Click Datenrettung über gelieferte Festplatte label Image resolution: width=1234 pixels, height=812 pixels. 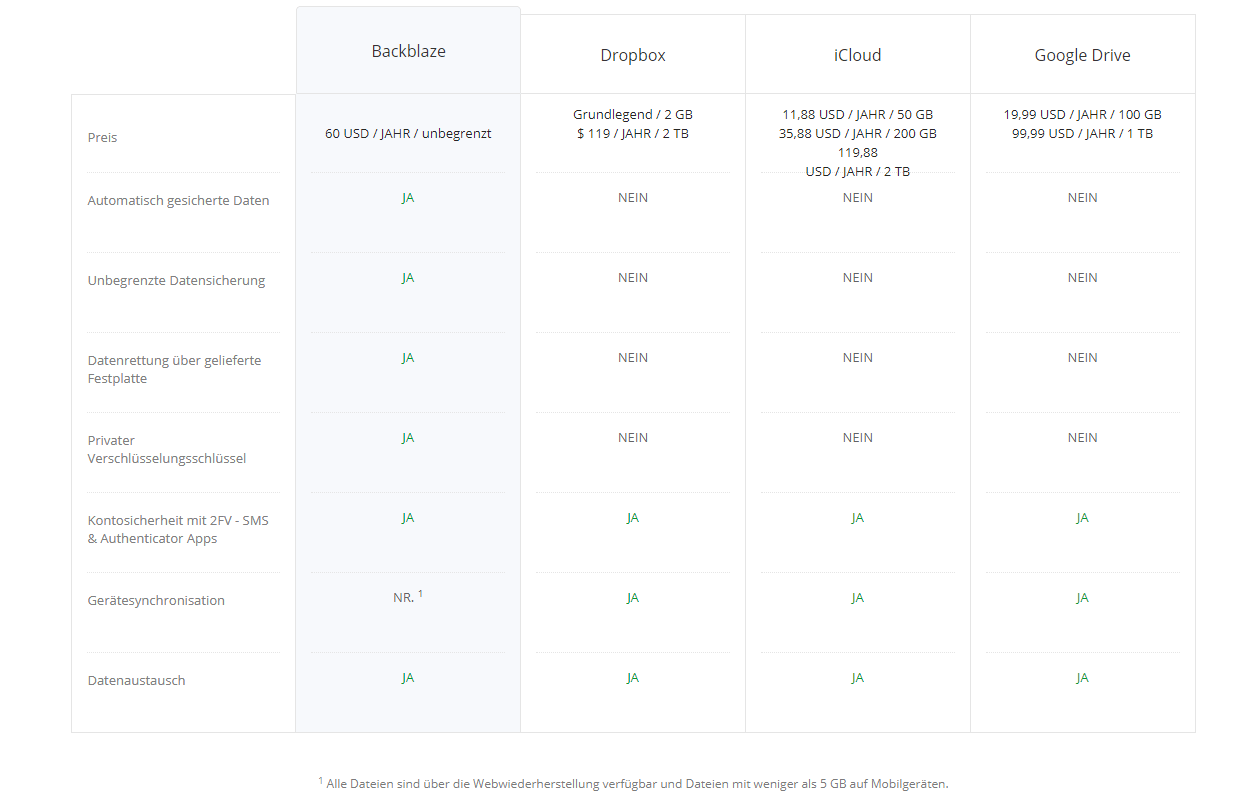point(174,369)
